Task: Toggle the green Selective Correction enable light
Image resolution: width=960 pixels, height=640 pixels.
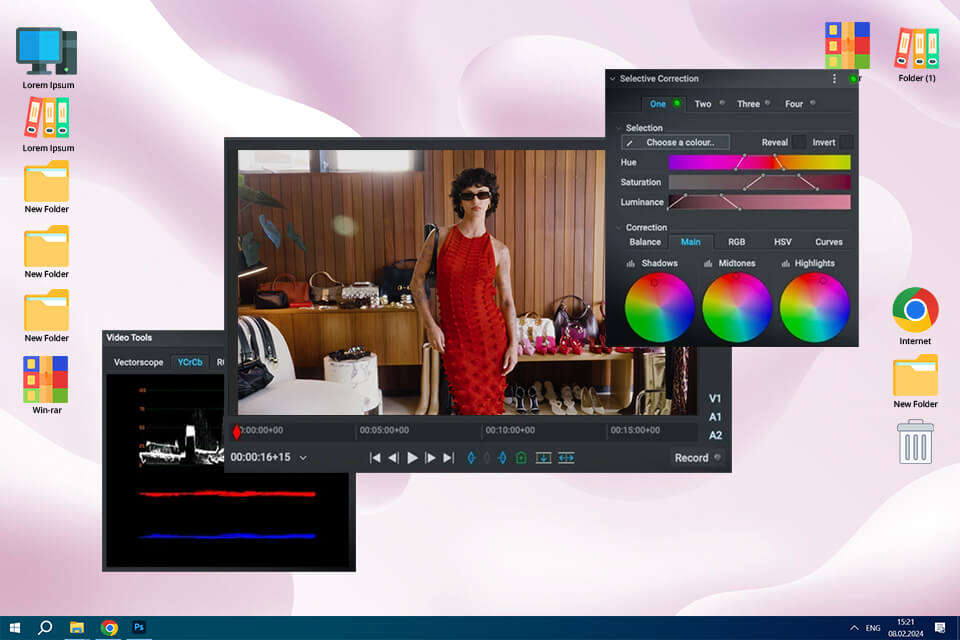Action: coord(852,79)
